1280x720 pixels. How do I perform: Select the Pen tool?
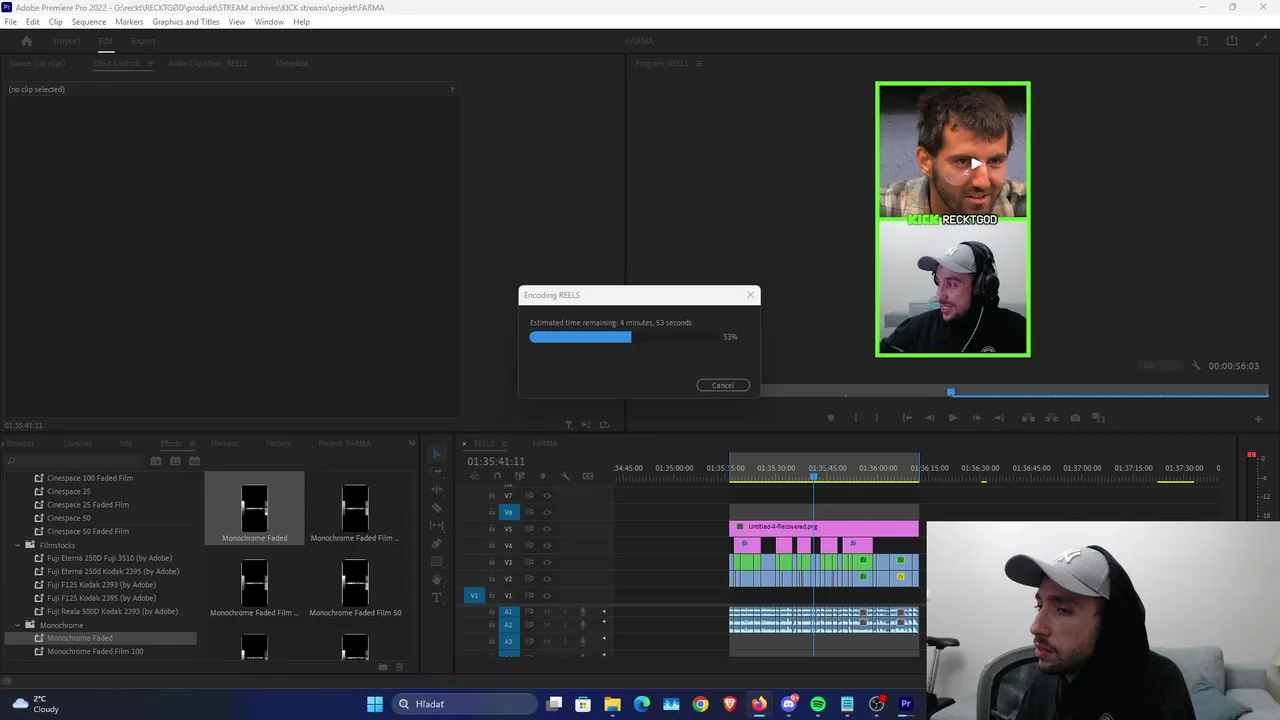coord(437,544)
